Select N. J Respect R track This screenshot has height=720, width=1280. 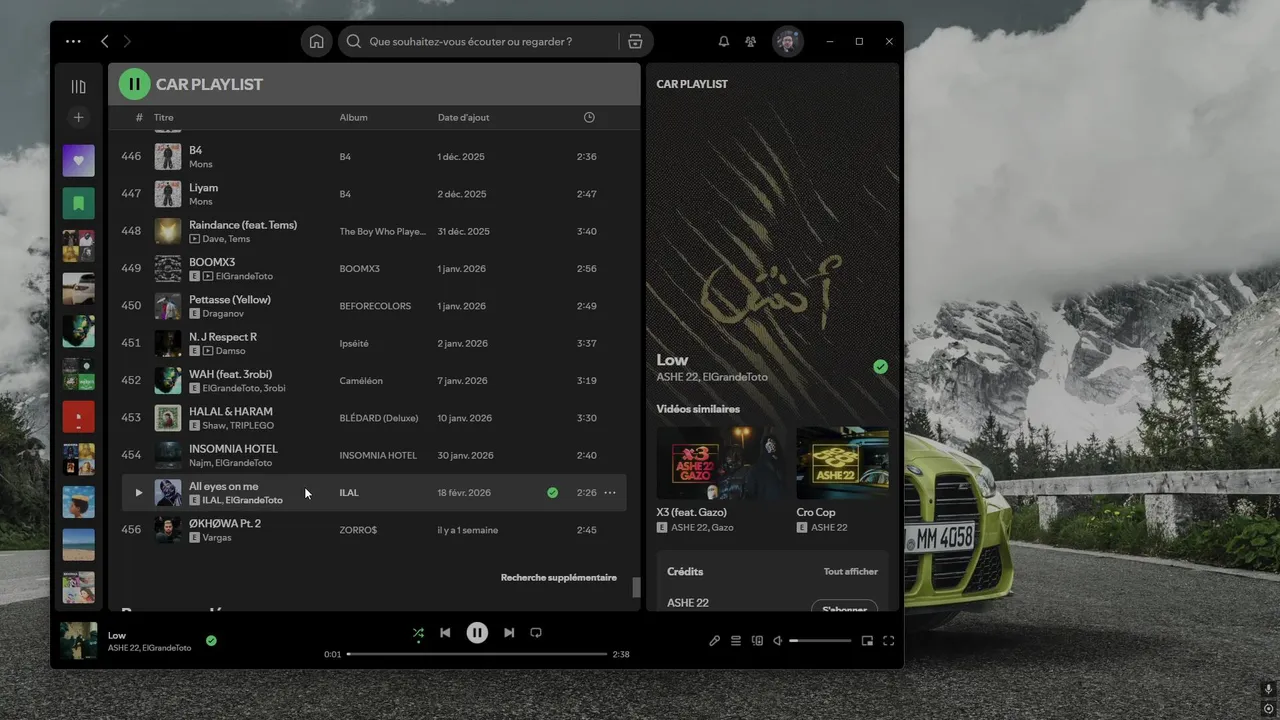coord(374,343)
